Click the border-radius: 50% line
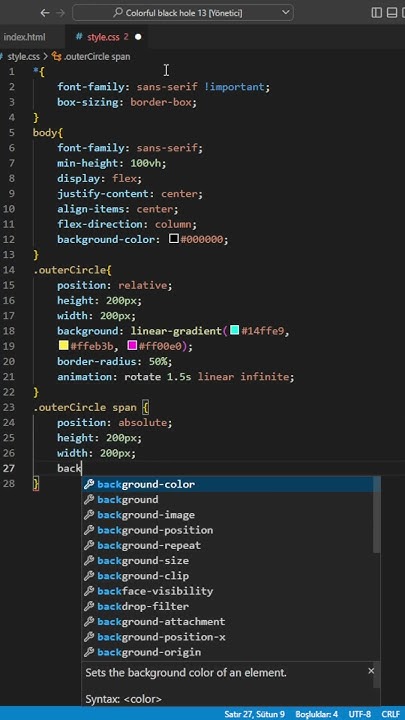This screenshot has width=405, height=720. (115, 361)
